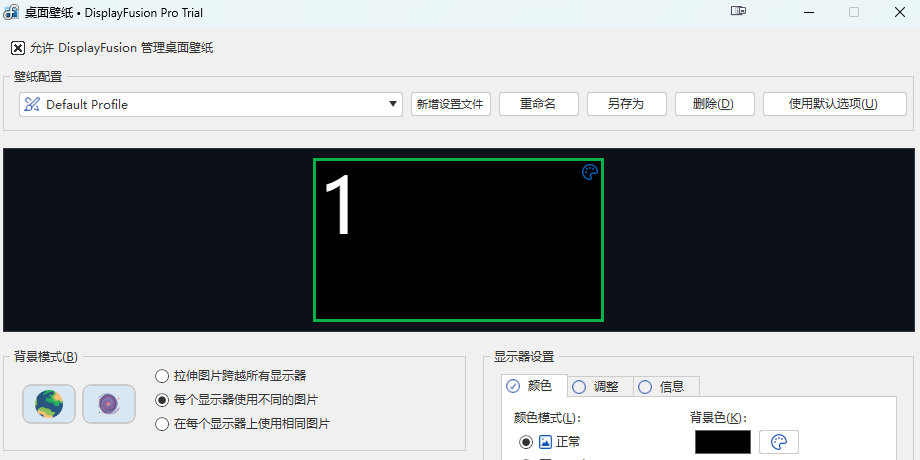Switch to the 信息 tab
The image size is (920, 460).
pos(666,387)
